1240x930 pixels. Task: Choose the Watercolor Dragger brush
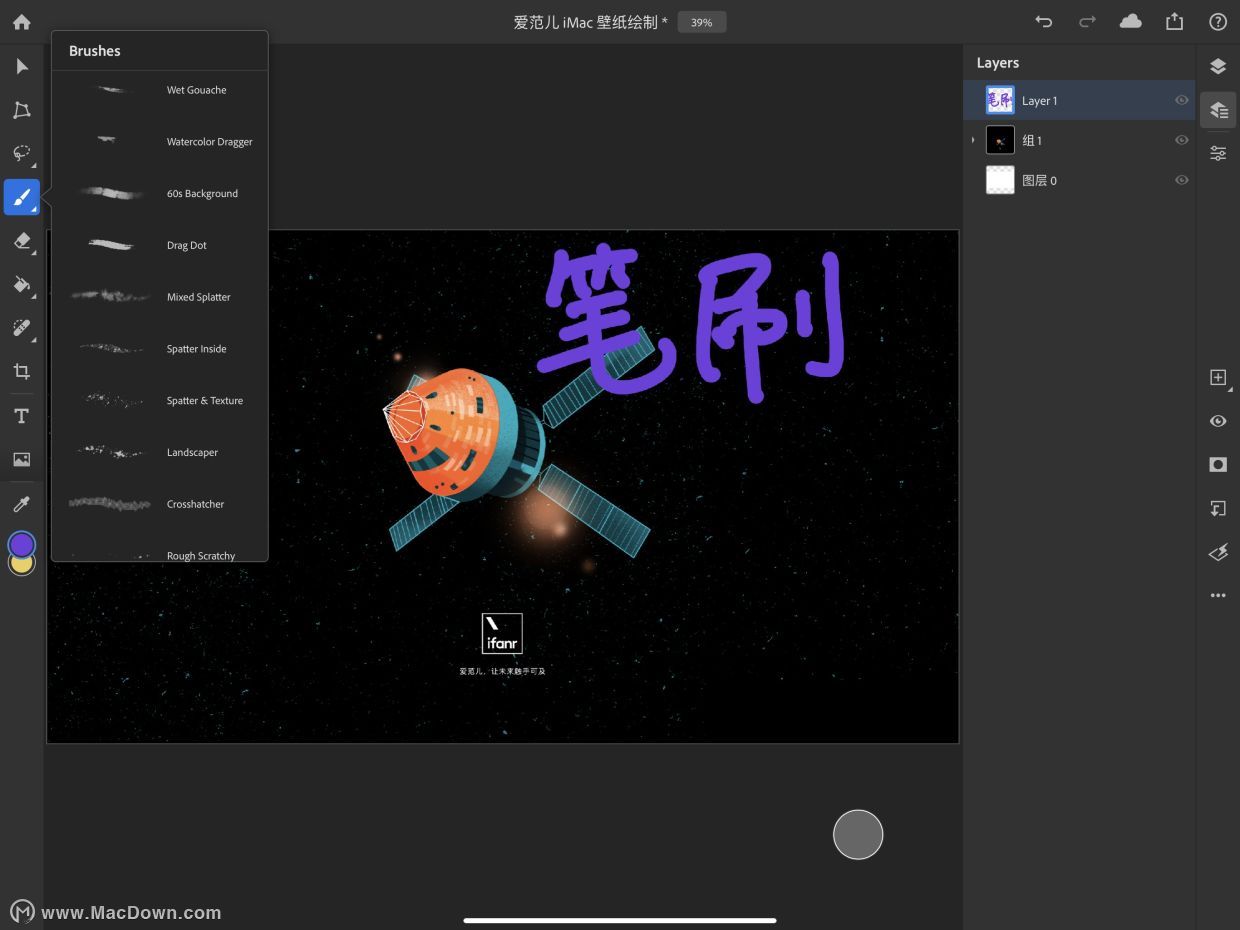160,142
